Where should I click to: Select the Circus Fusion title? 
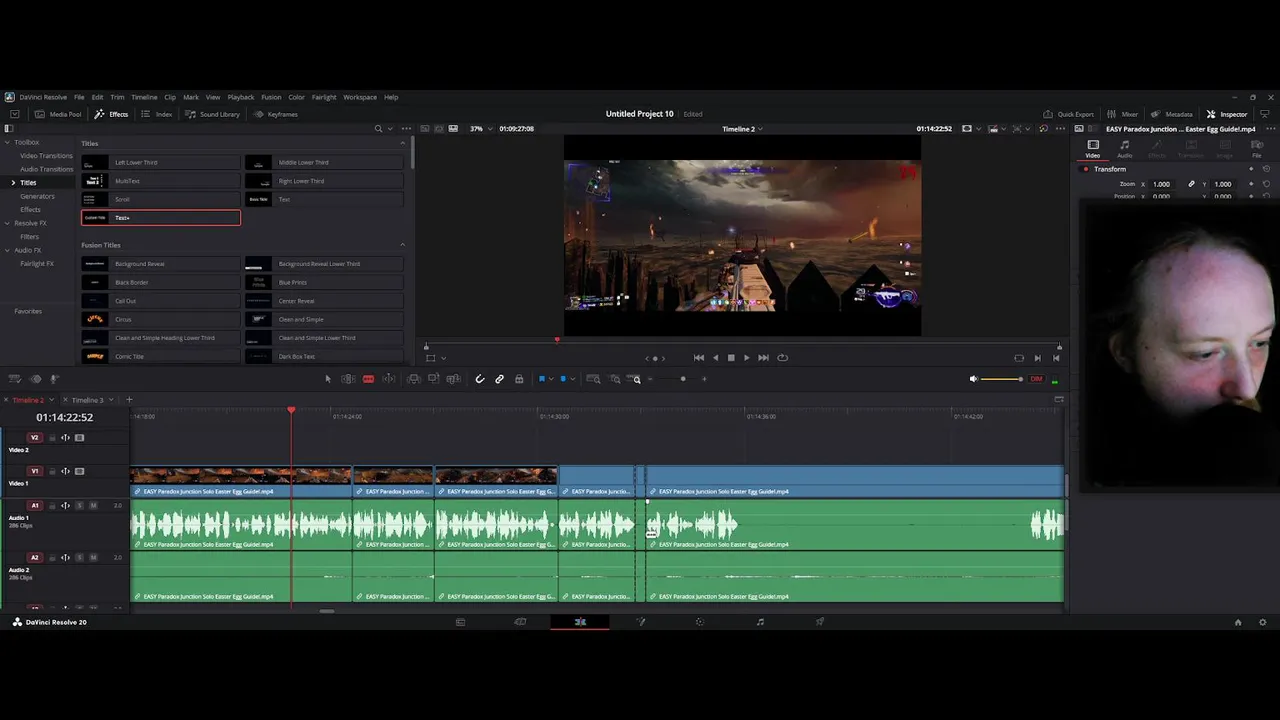click(x=161, y=319)
